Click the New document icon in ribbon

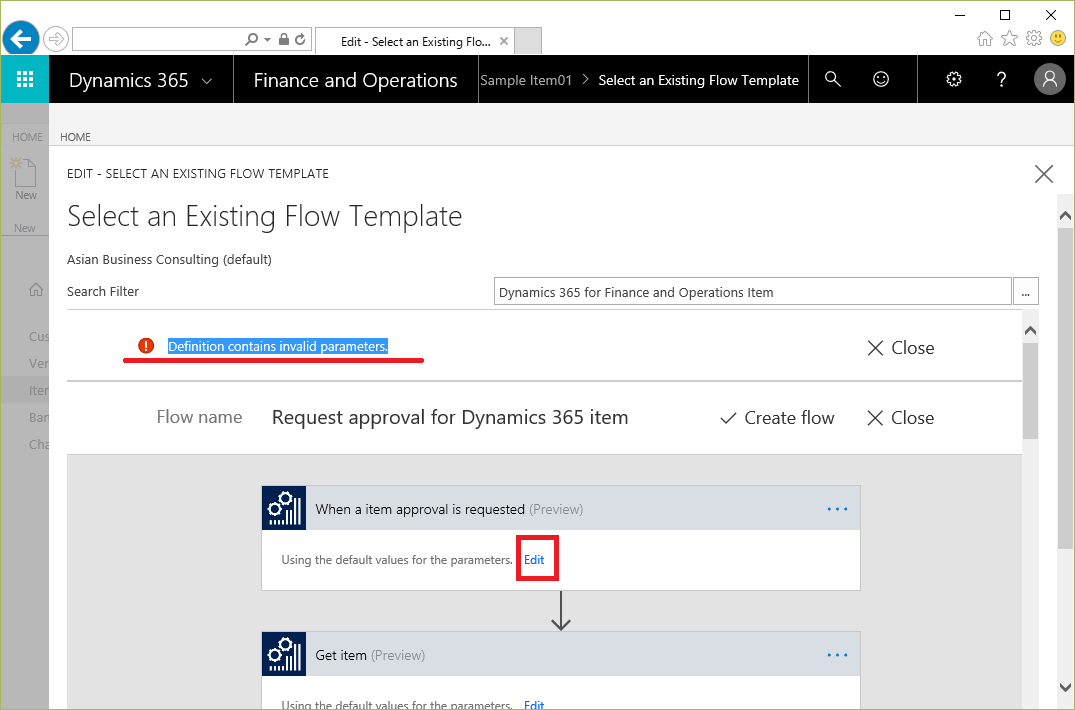click(25, 173)
